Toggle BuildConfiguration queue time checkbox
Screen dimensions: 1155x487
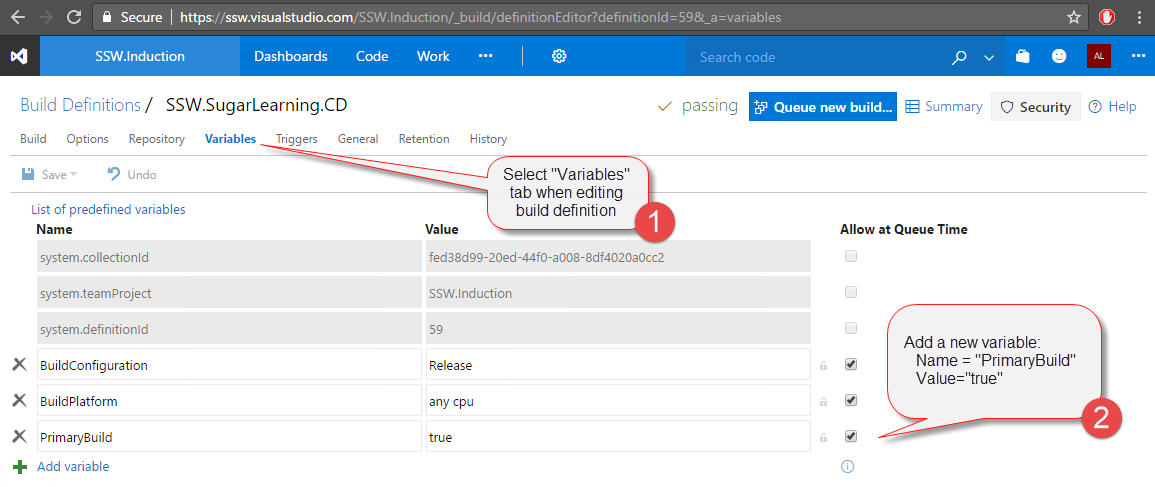pyautogui.click(x=851, y=365)
